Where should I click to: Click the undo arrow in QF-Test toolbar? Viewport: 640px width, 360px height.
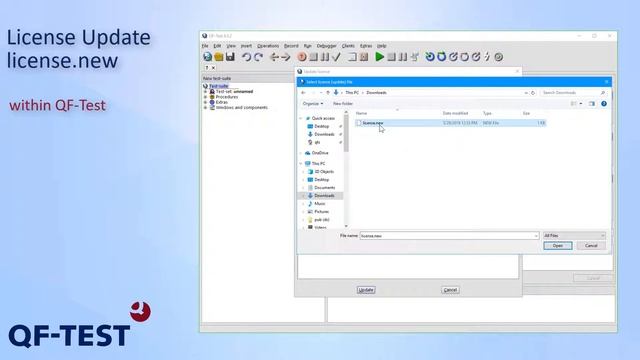coord(246,57)
